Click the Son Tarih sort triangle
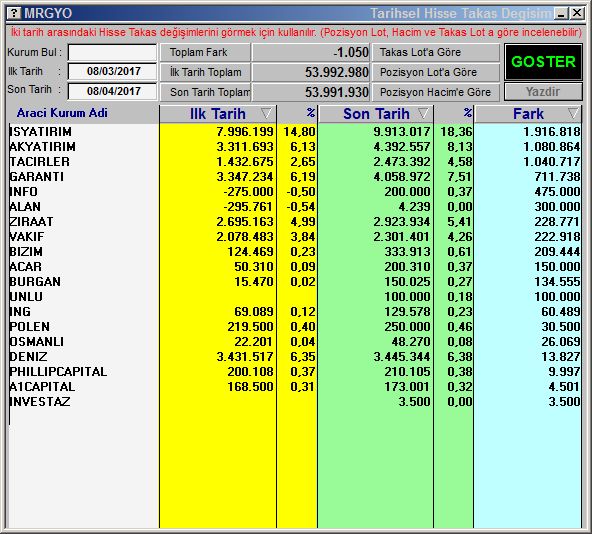This screenshot has width=592, height=534. [423, 113]
